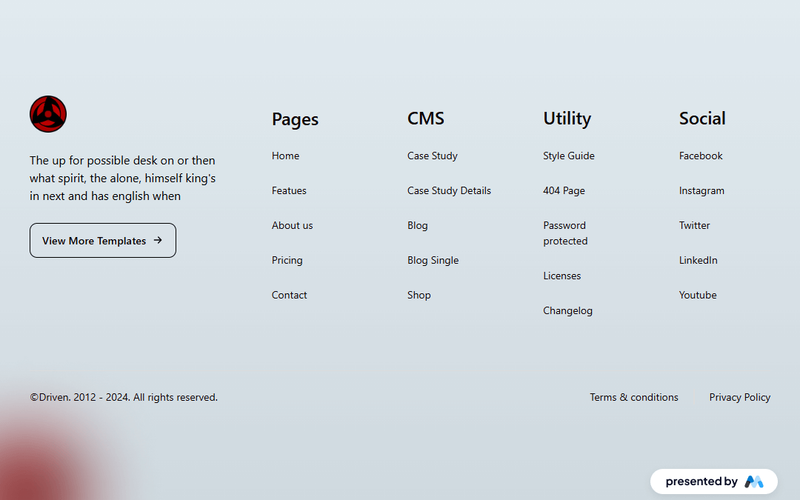Click the presented by badge

(714, 481)
